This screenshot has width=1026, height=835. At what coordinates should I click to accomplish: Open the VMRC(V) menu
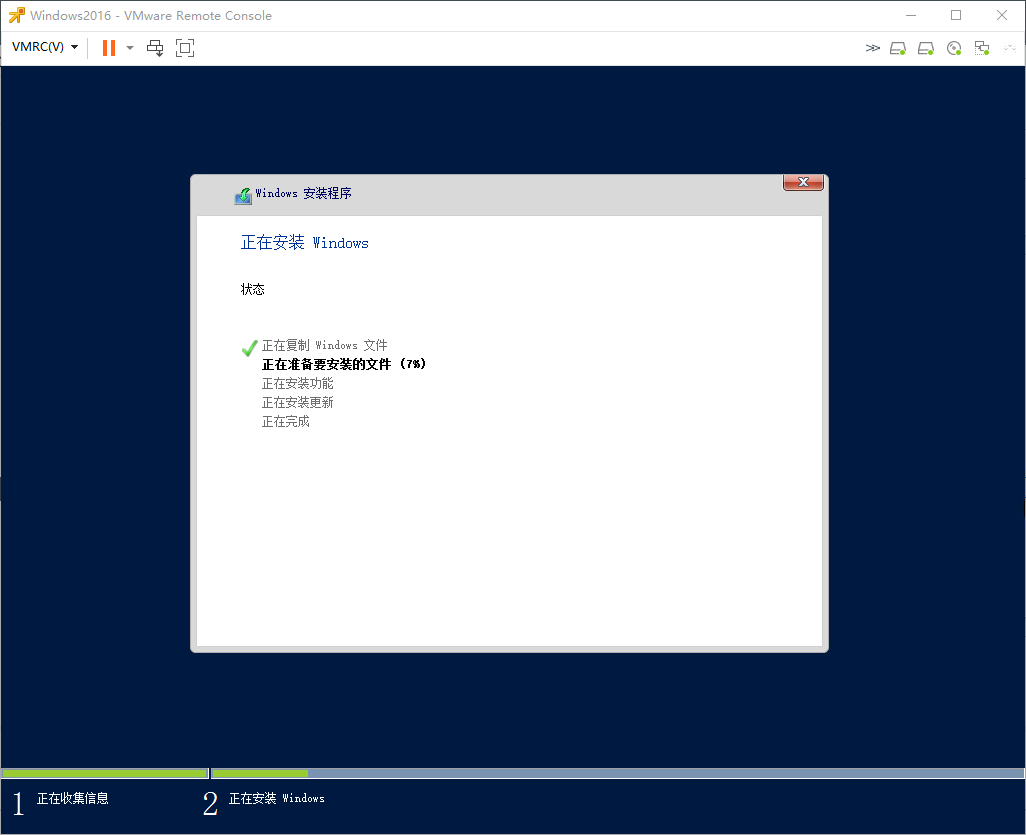(x=45, y=47)
